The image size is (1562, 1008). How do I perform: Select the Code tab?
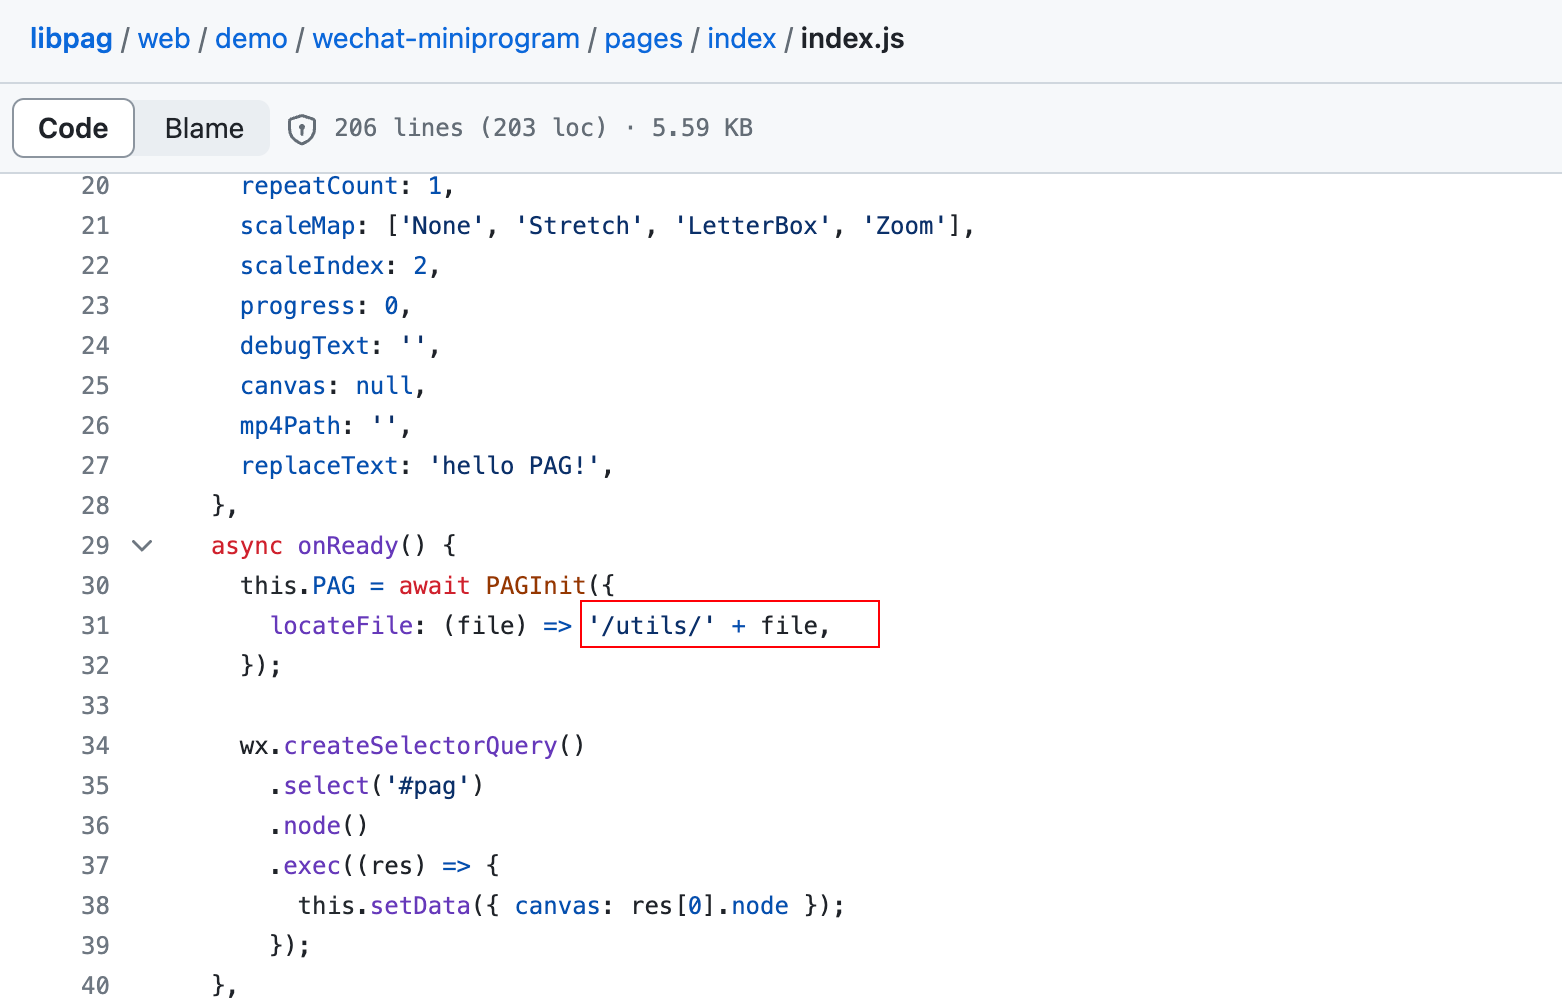(x=73, y=128)
